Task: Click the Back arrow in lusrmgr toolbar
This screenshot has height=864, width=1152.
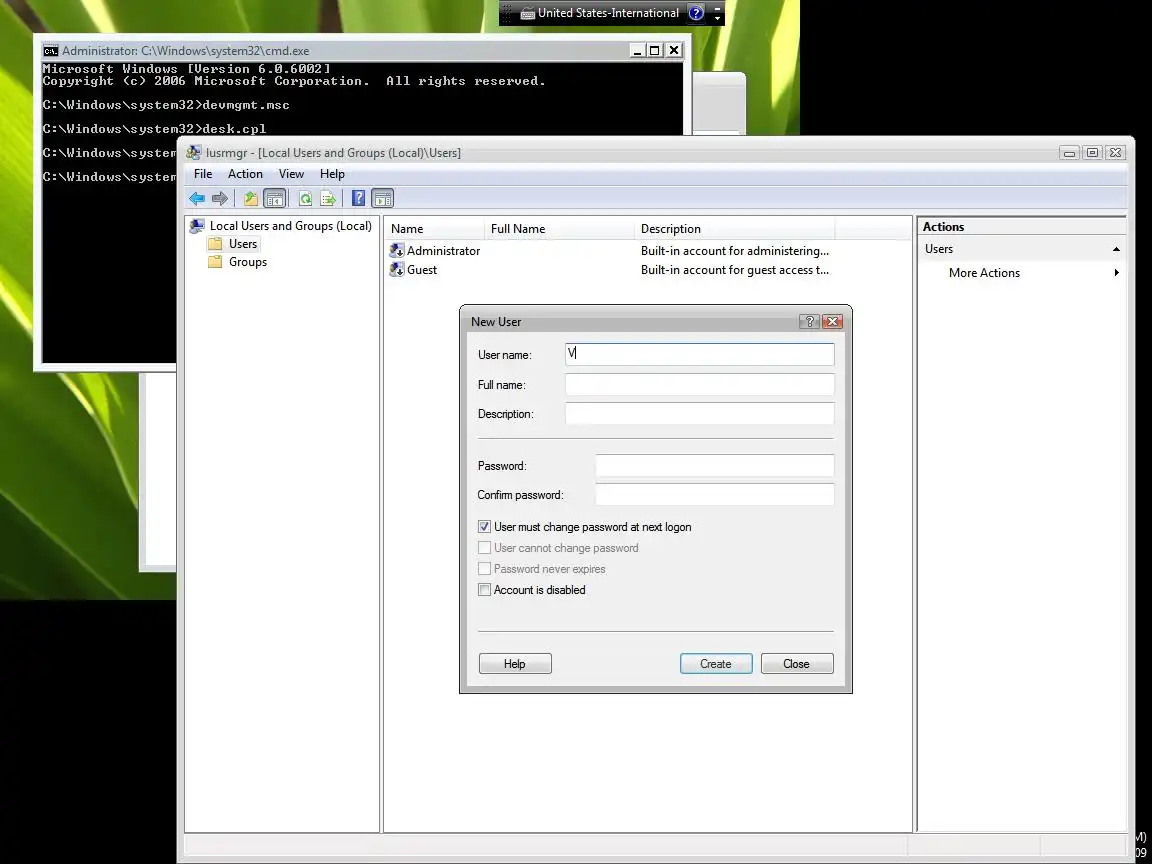Action: [x=197, y=198]
